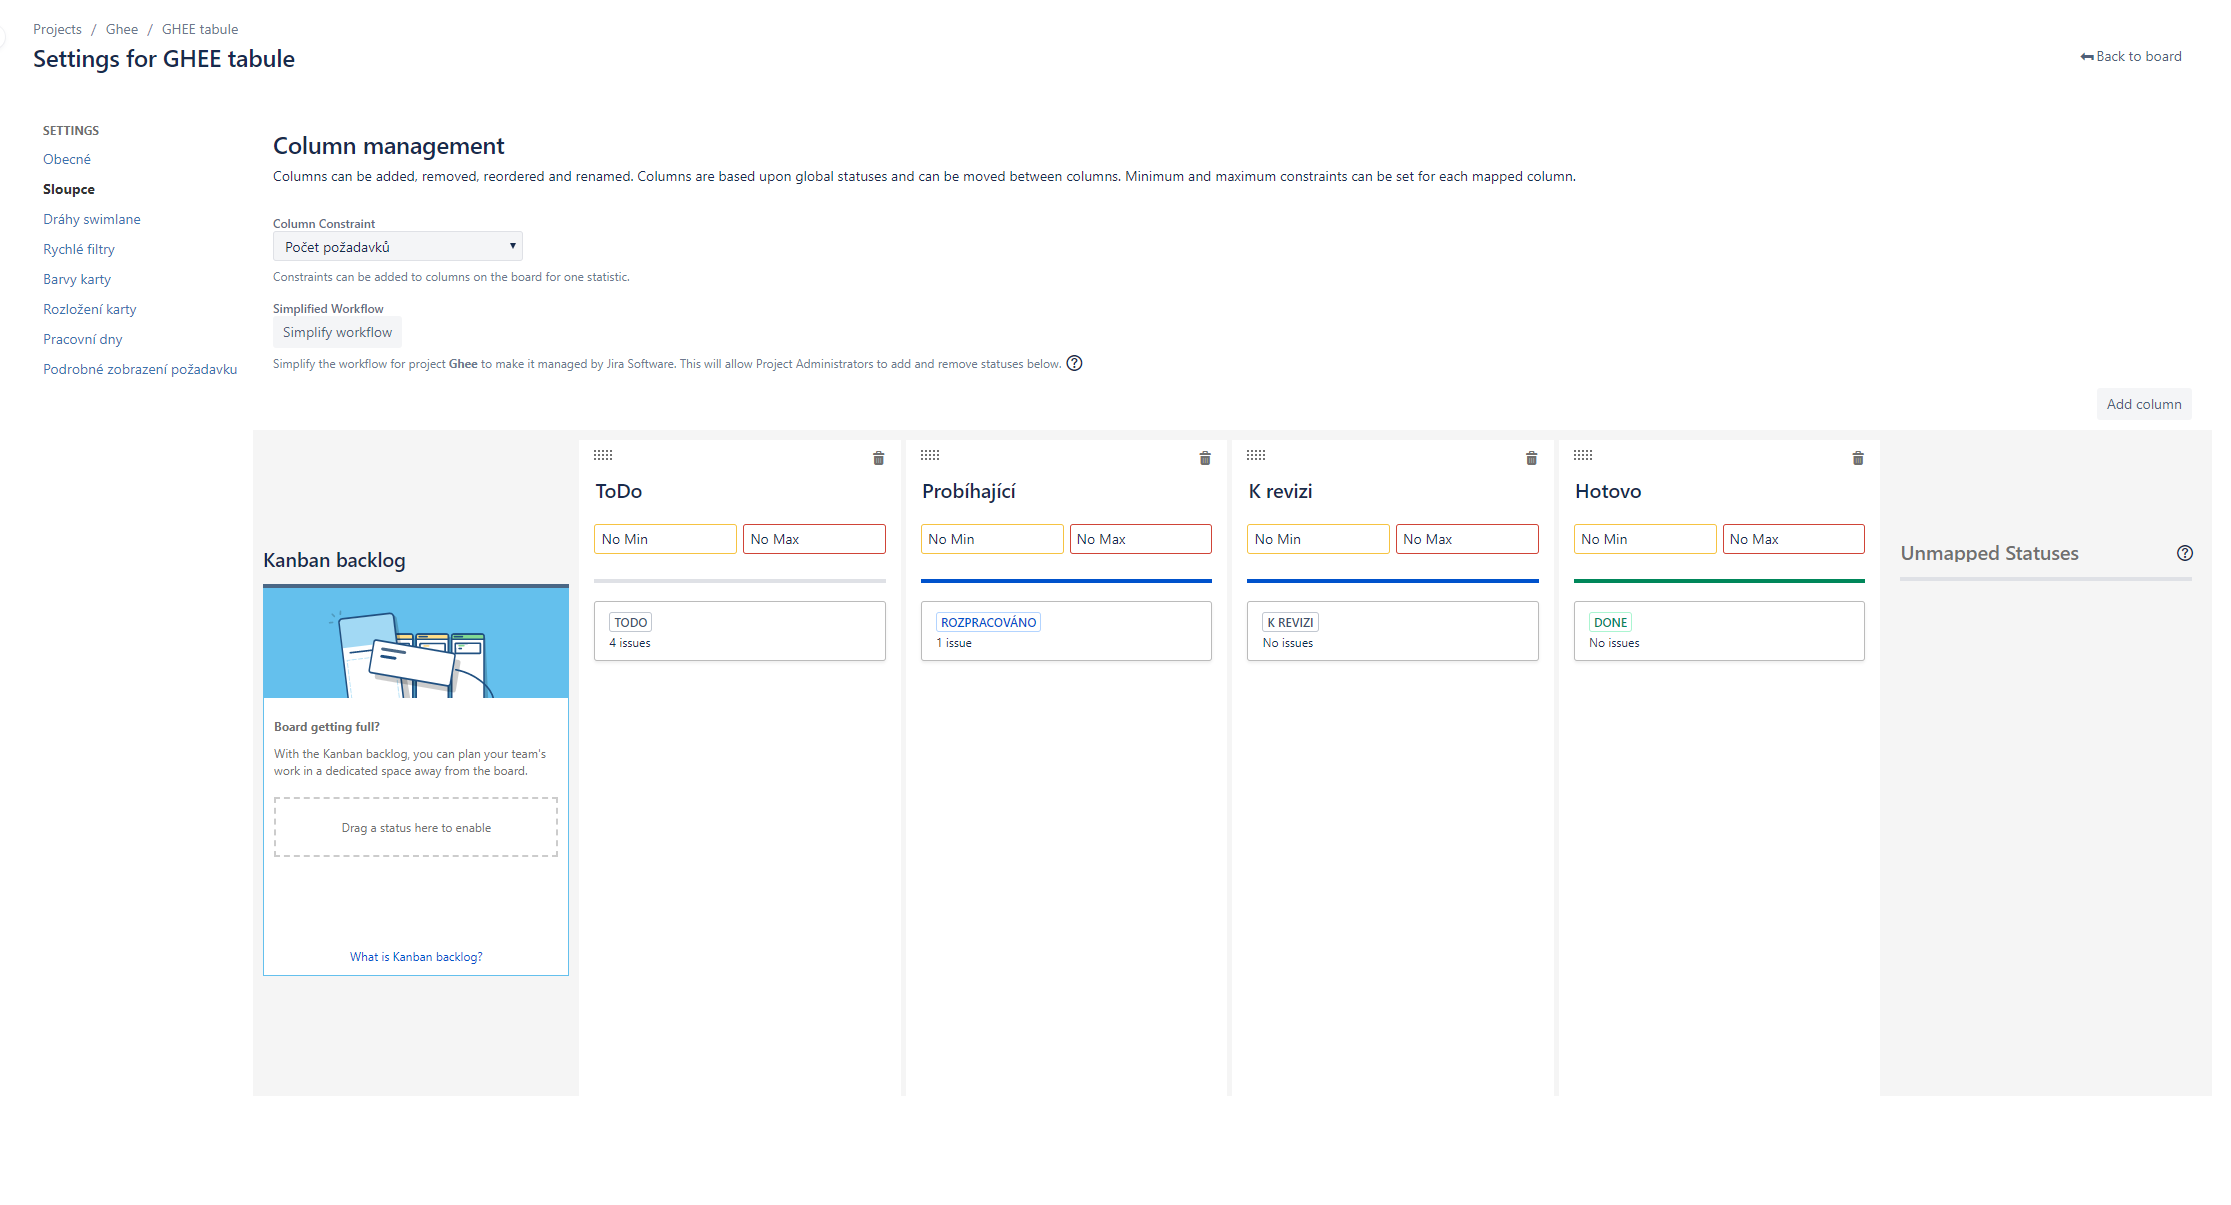Click the Probíhající column drag handle
The height and width of the screenshot is (1205, 2231).
click(x=930, y=455)
